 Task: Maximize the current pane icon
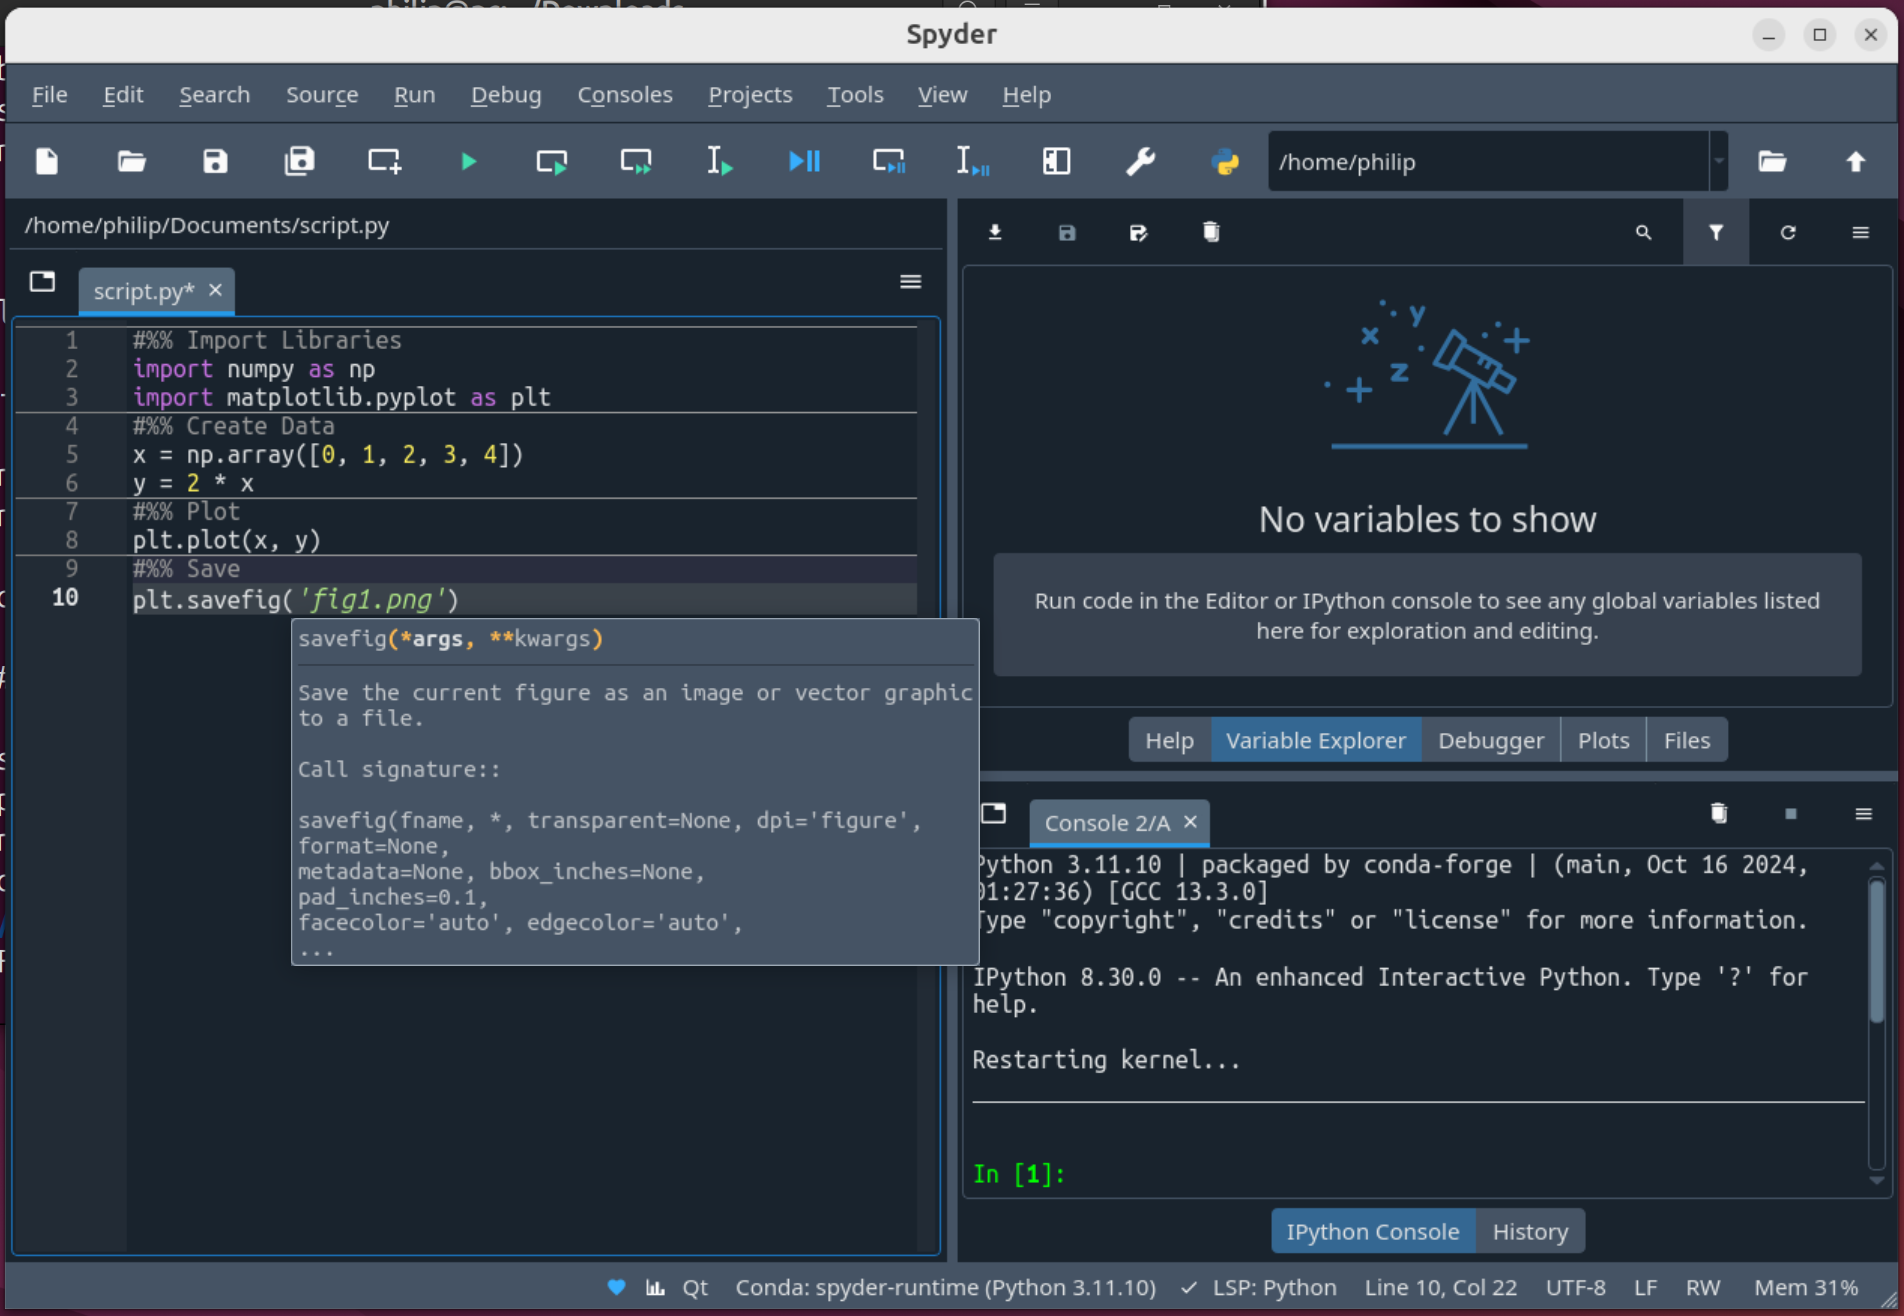[x=1056, y=161]
